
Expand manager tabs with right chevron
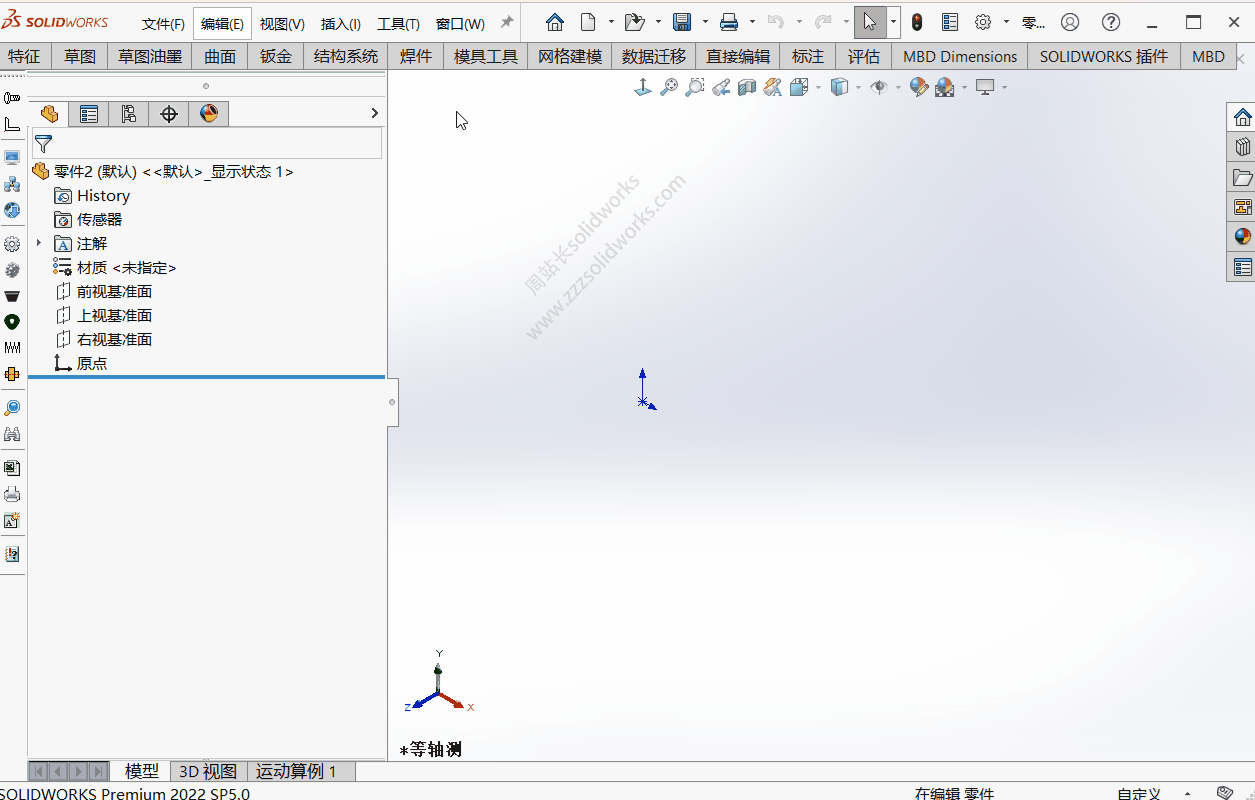pyautogui.click(x=375, y=113)
